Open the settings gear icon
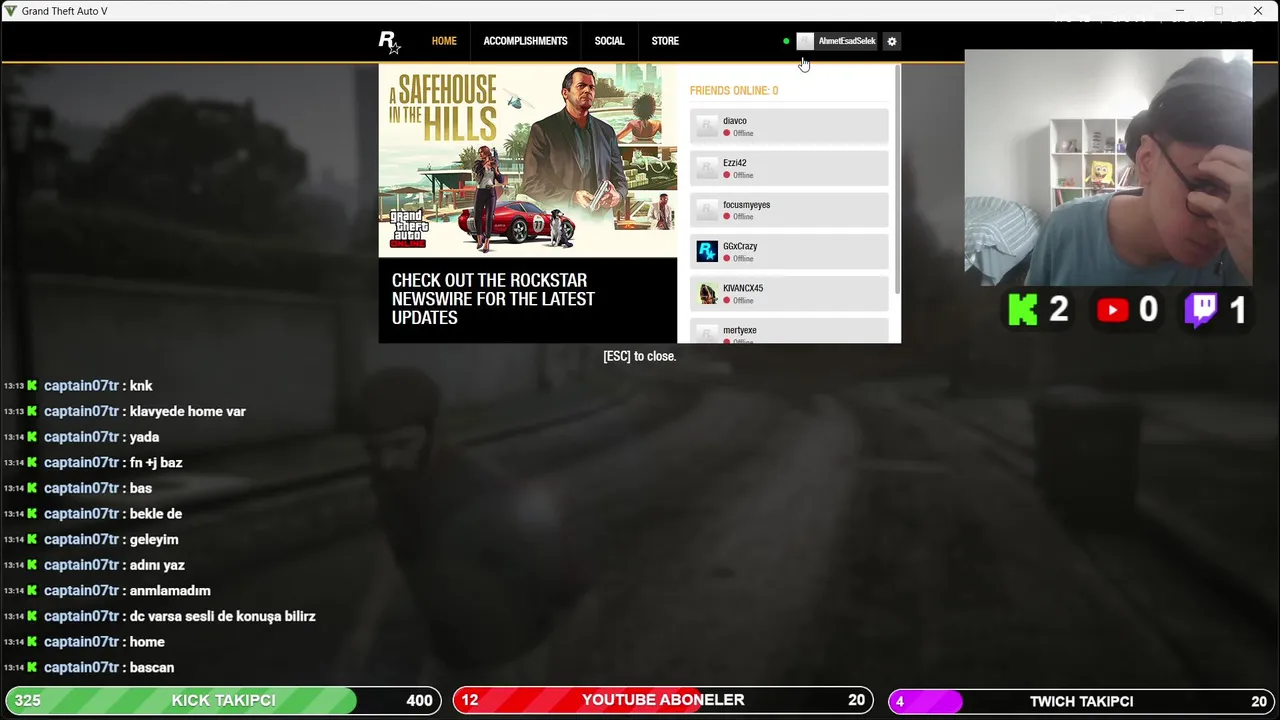 [x=892, y=41]
